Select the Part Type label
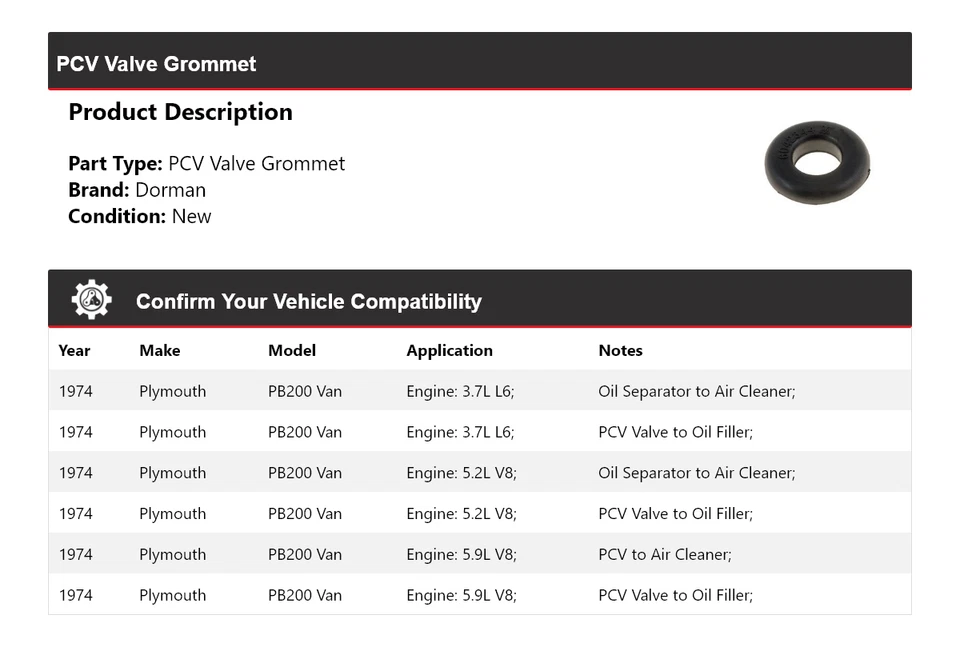960x647 pixels. (115, 164)
